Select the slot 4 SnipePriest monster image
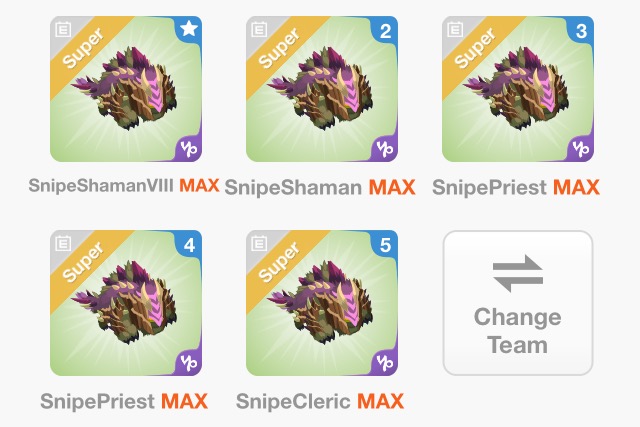 pos(124,304)
